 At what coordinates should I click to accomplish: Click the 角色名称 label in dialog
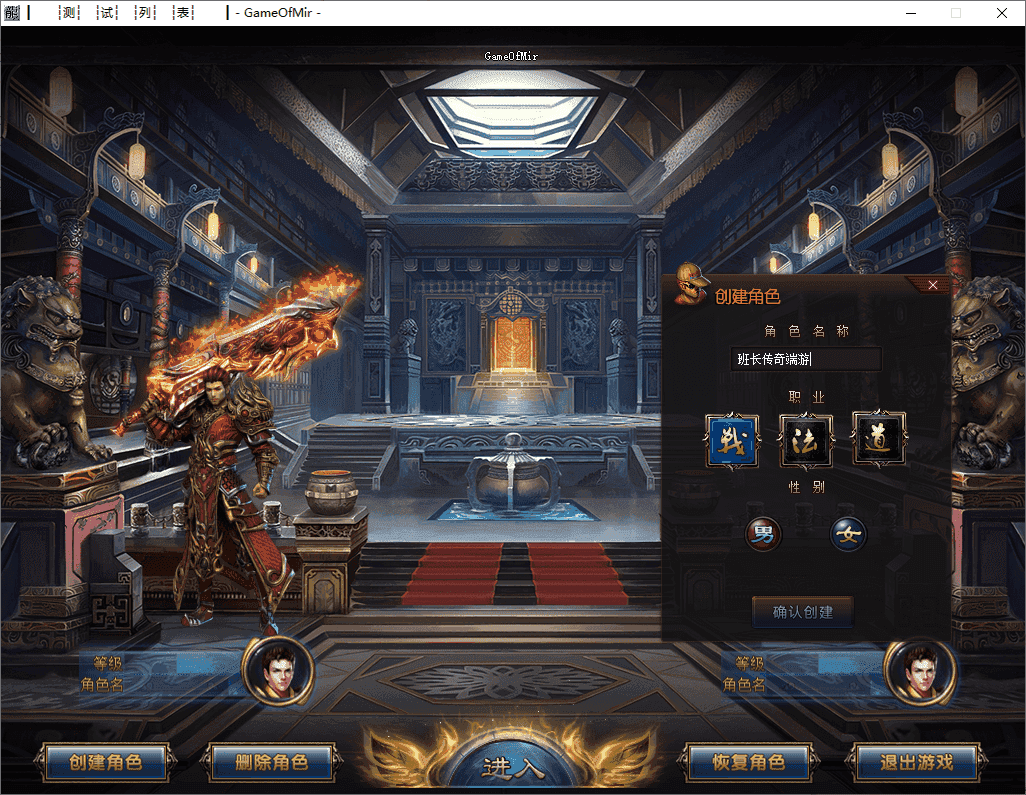coord(806,331)
